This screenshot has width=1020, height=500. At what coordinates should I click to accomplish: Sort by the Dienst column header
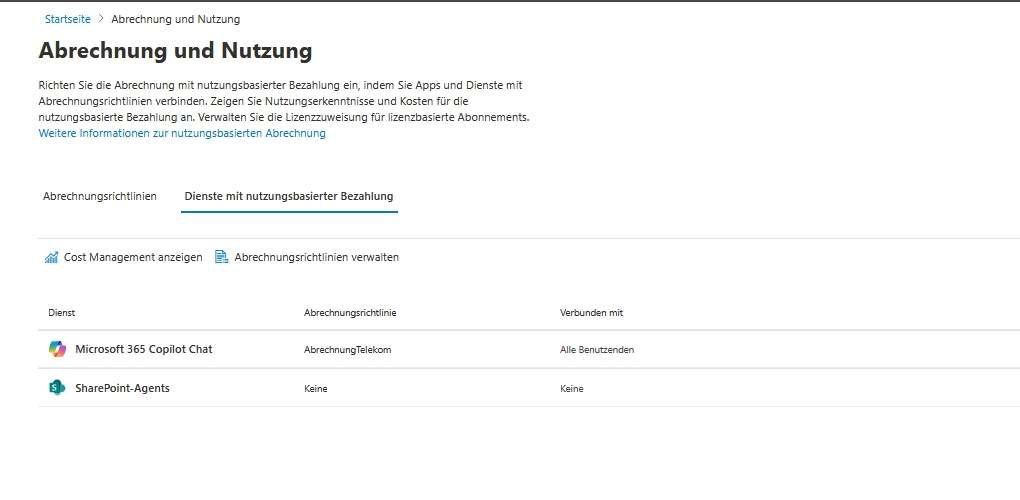[62, 313]
